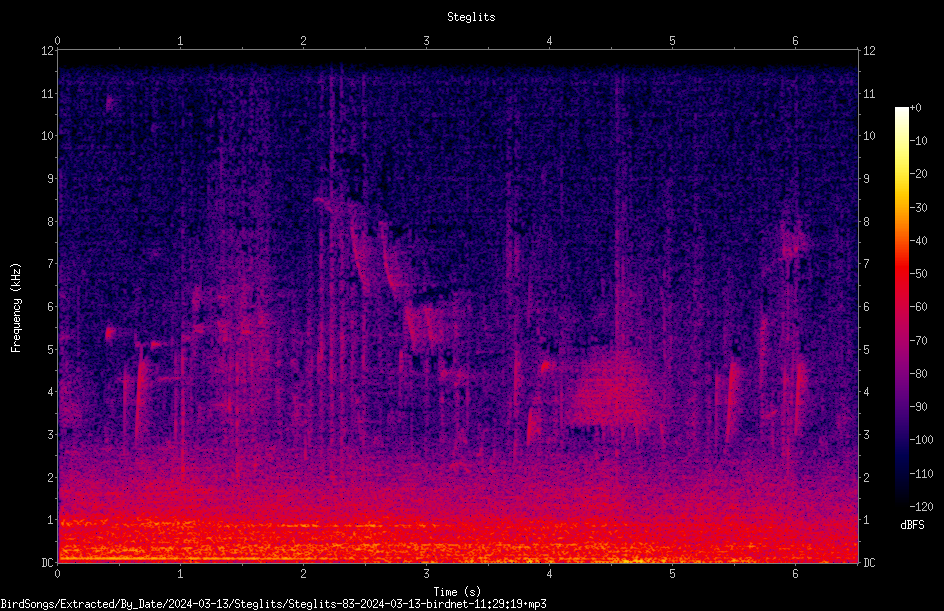The height and width of the screenshot is (611, 944).
Task: Click the file path text at bottom
Action: click(273, 604)
